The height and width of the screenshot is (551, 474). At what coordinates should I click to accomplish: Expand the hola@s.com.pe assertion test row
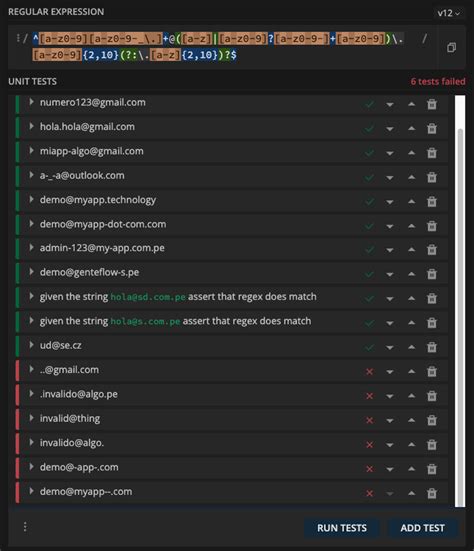click(x=31, y=320)
